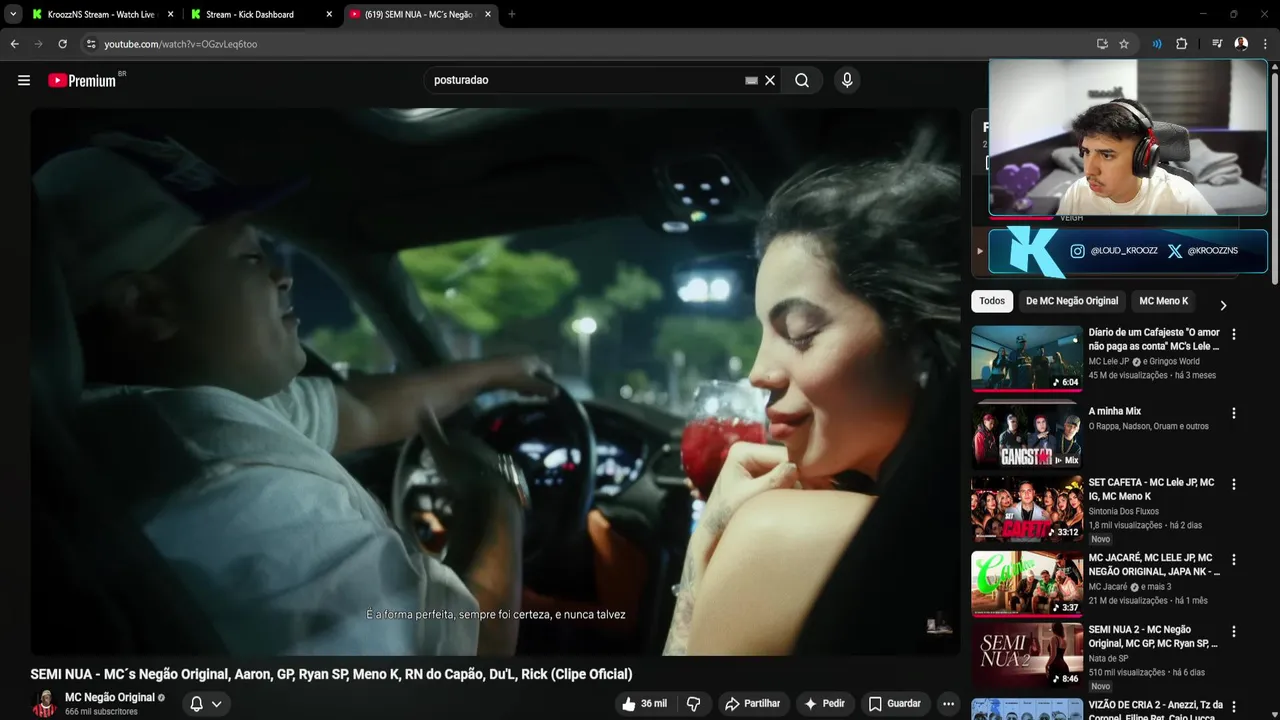Open options for MC JACARÉ video
This screenshot has width=1280, height=720.
click(1234, 560)
